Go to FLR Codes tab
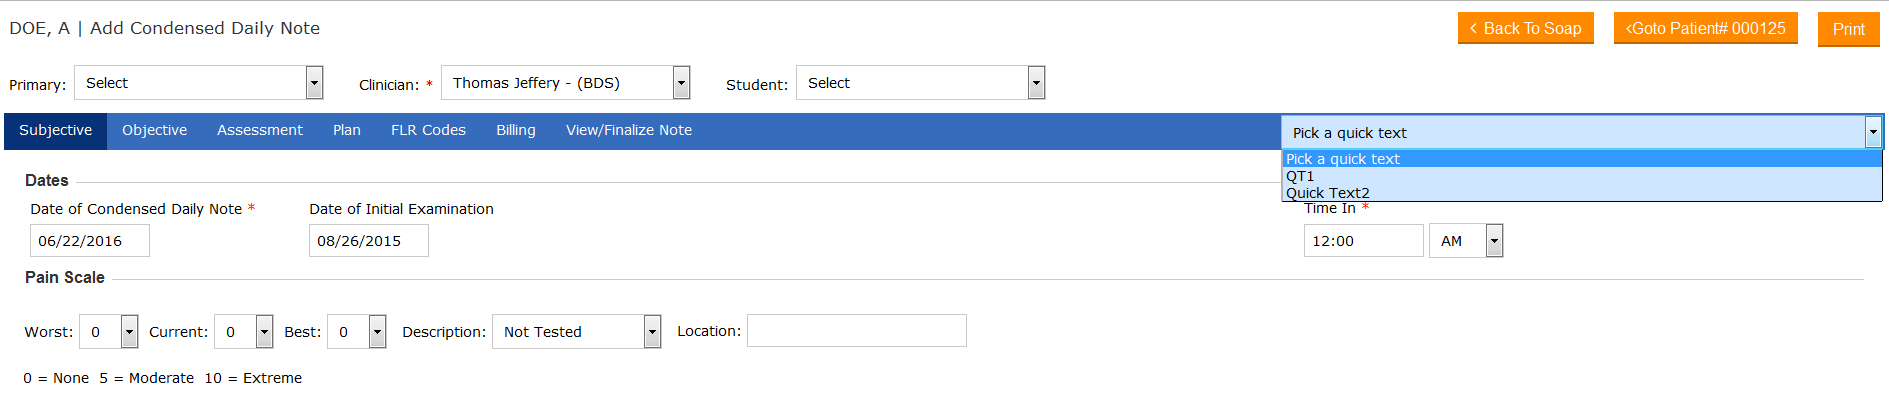The image size is (1889, 403). tap(428, 130)
